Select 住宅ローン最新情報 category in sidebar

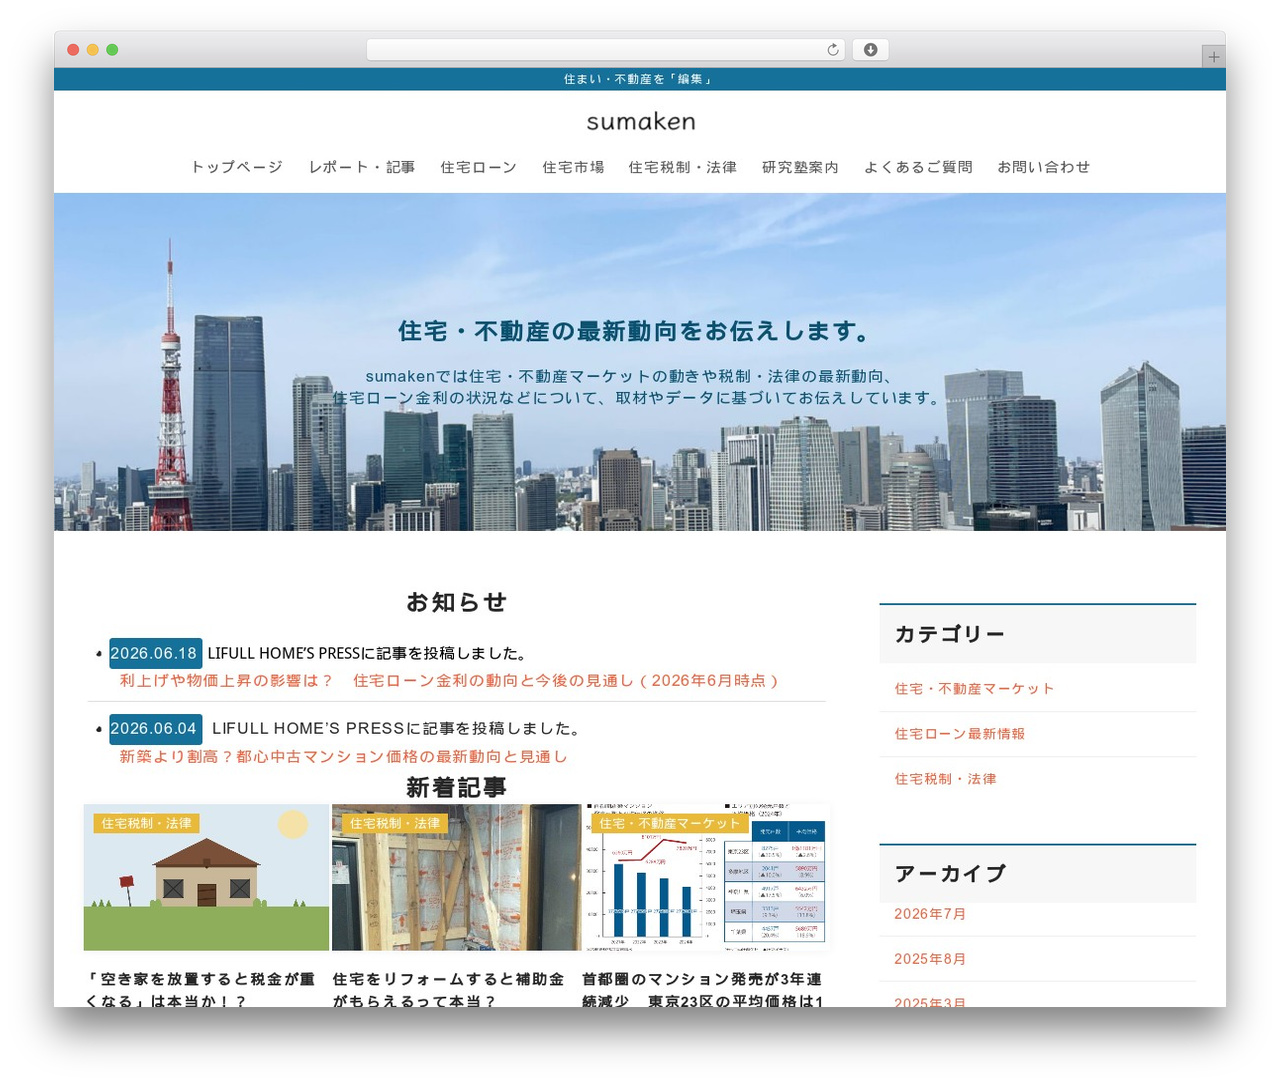click(x=959, y=734)
